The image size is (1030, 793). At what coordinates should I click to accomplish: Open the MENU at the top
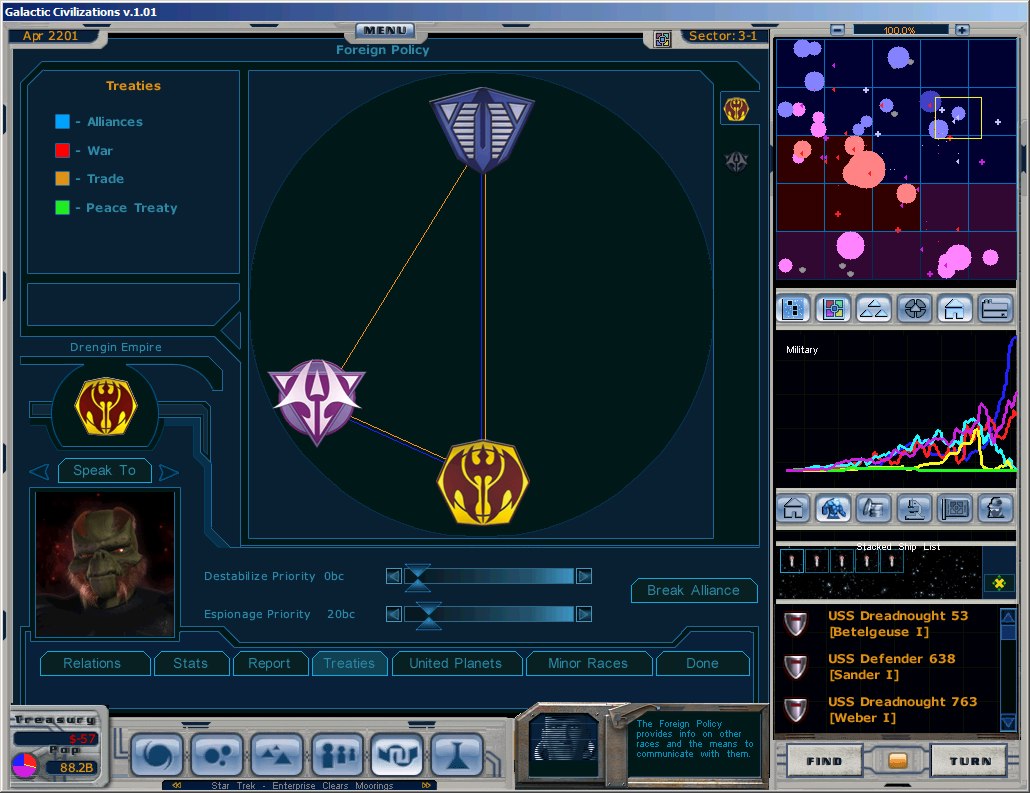[x=385, y=30]
